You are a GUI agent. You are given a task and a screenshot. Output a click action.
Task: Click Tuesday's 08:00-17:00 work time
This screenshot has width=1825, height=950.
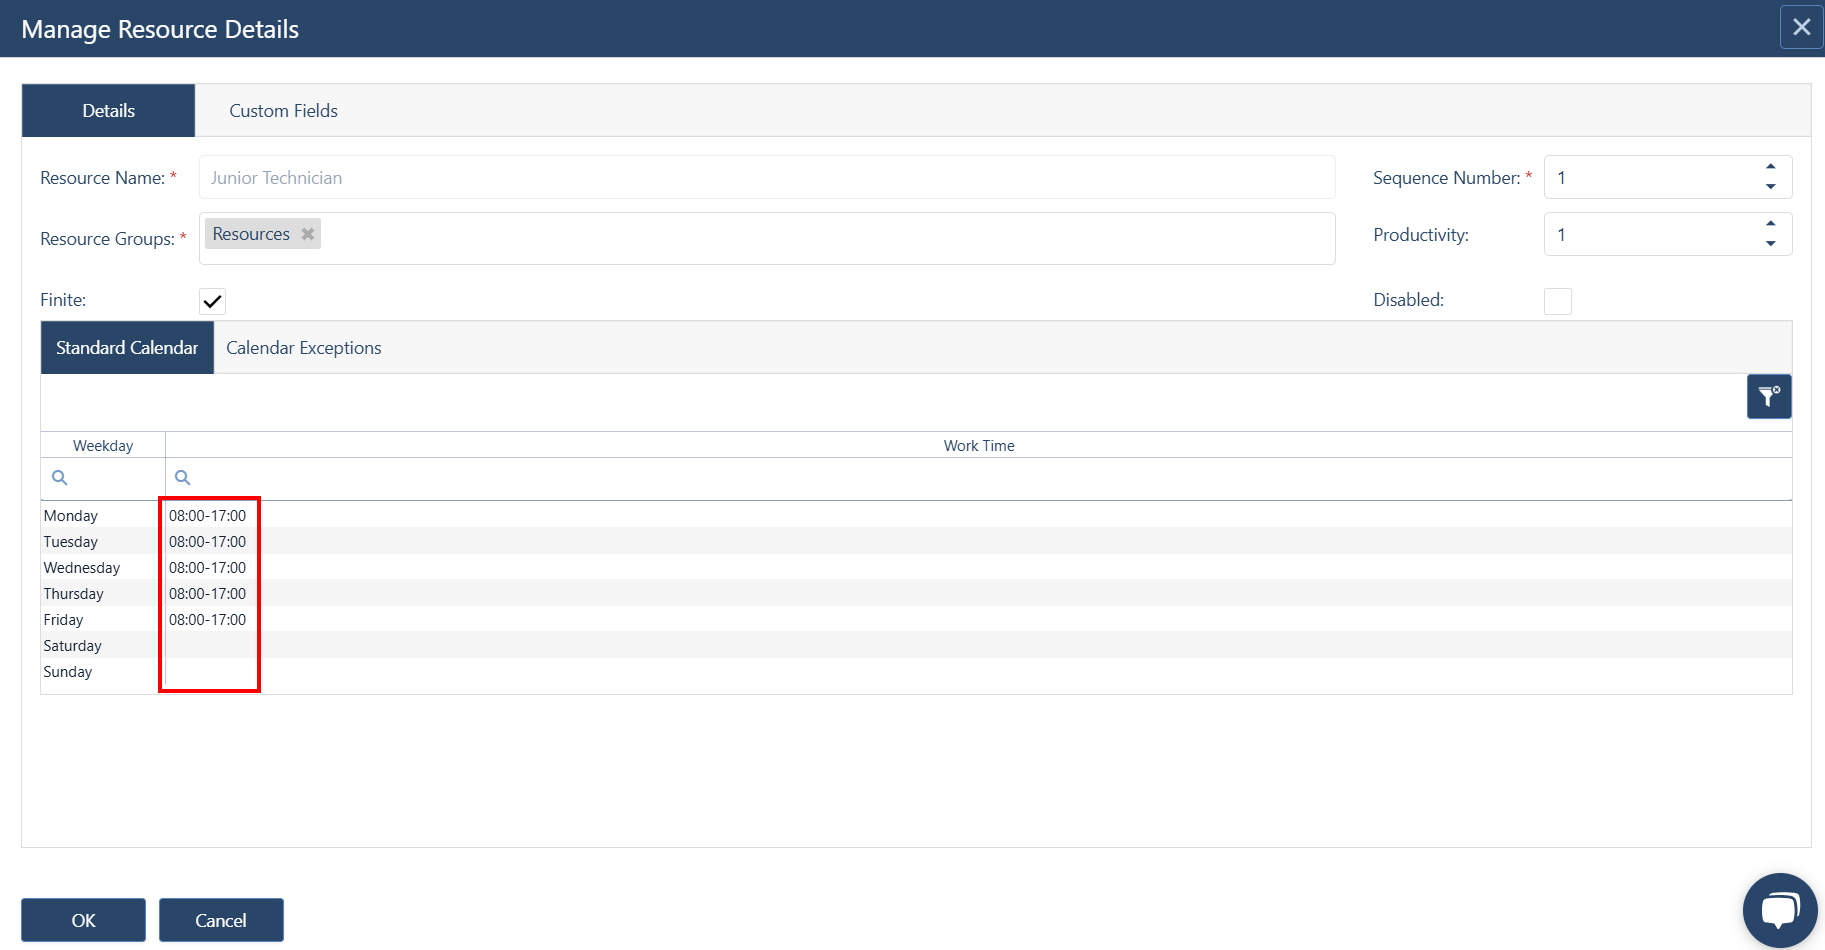click(x=207, y=542)
